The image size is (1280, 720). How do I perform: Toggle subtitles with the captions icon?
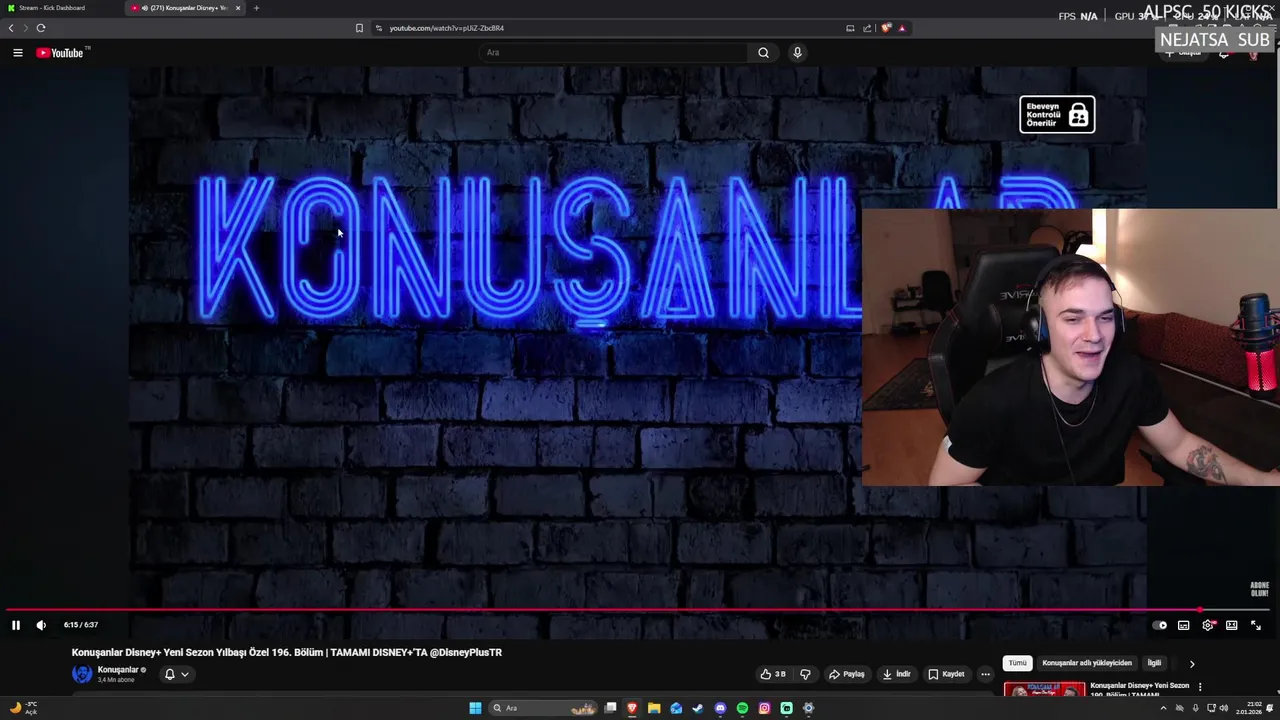tap(1183, 625)
